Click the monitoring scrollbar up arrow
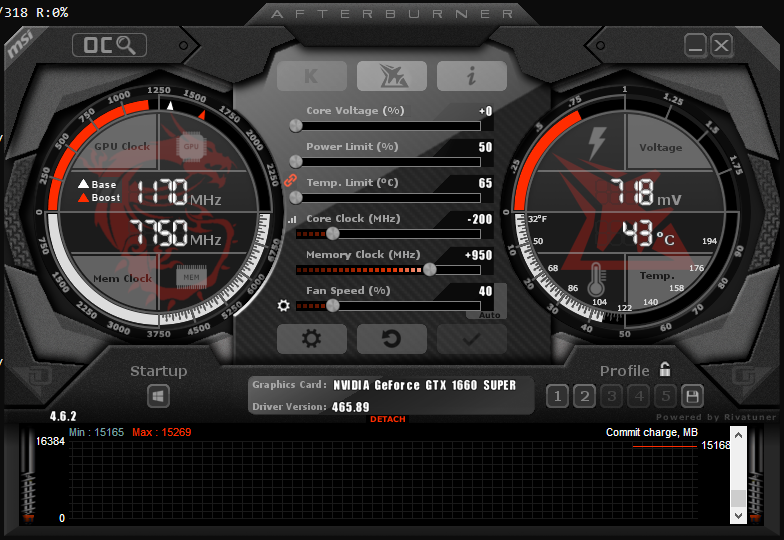Viewport: 784px width, 540px height. point(738,436)
